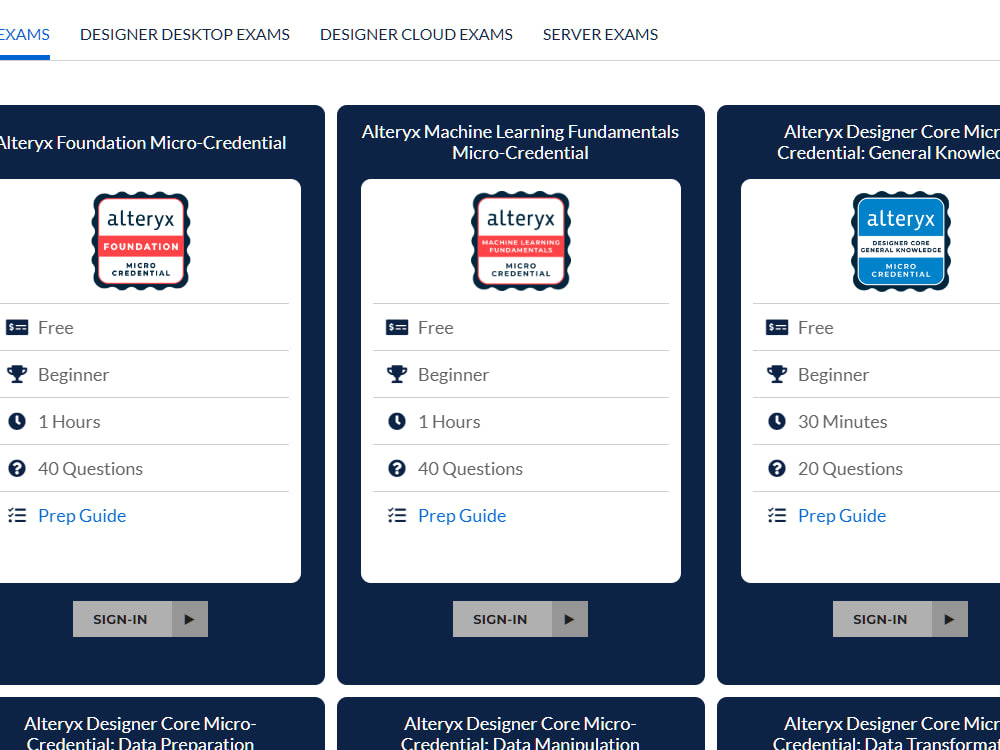Click the question mark icon on Foundation card
Screen dimensions: 1000x750
(16, 468)
